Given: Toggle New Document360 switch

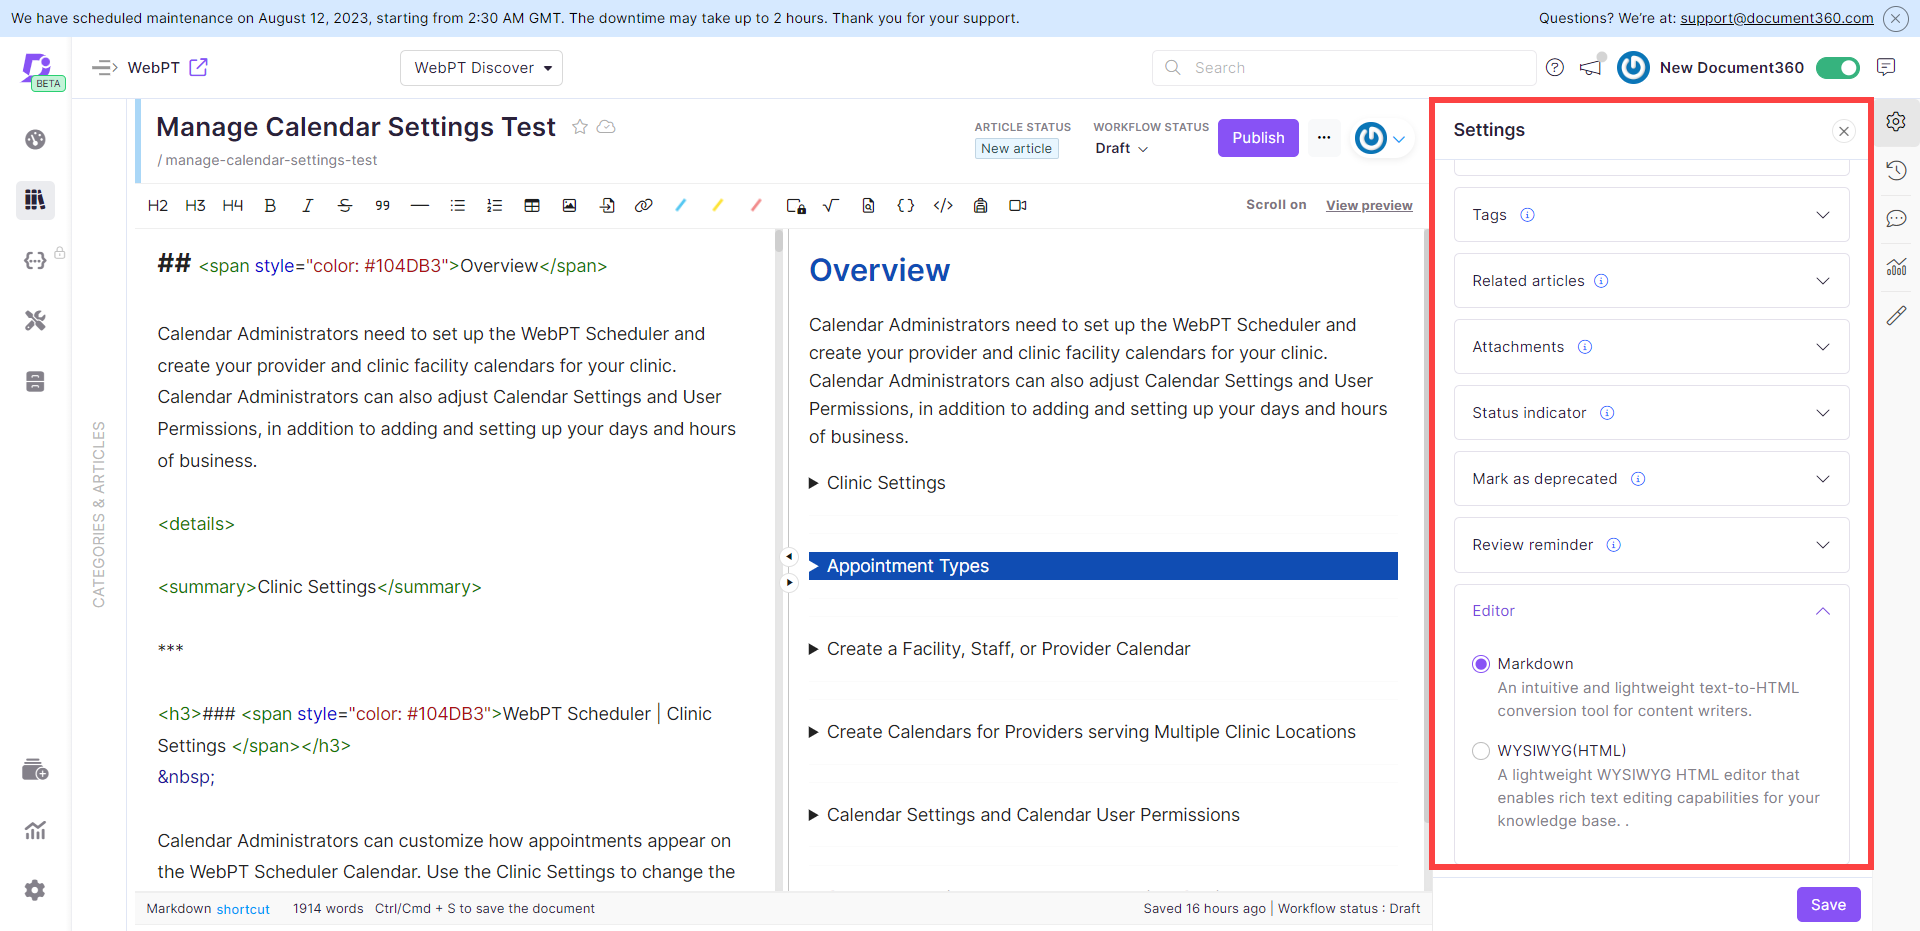Looking at the screenshot, I should (x=1837, y=68).
